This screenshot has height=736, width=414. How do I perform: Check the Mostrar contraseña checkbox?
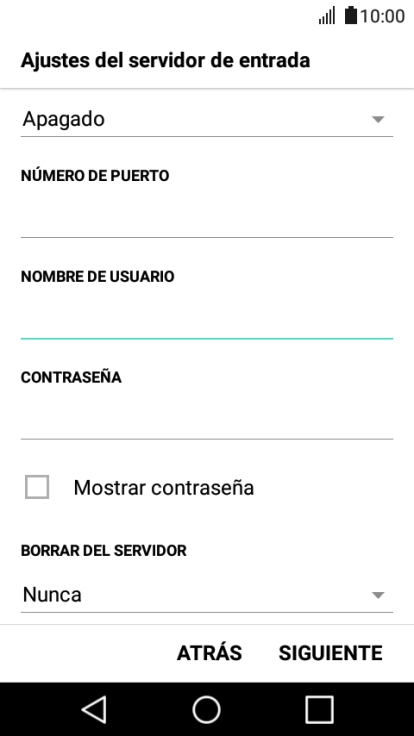37,487
